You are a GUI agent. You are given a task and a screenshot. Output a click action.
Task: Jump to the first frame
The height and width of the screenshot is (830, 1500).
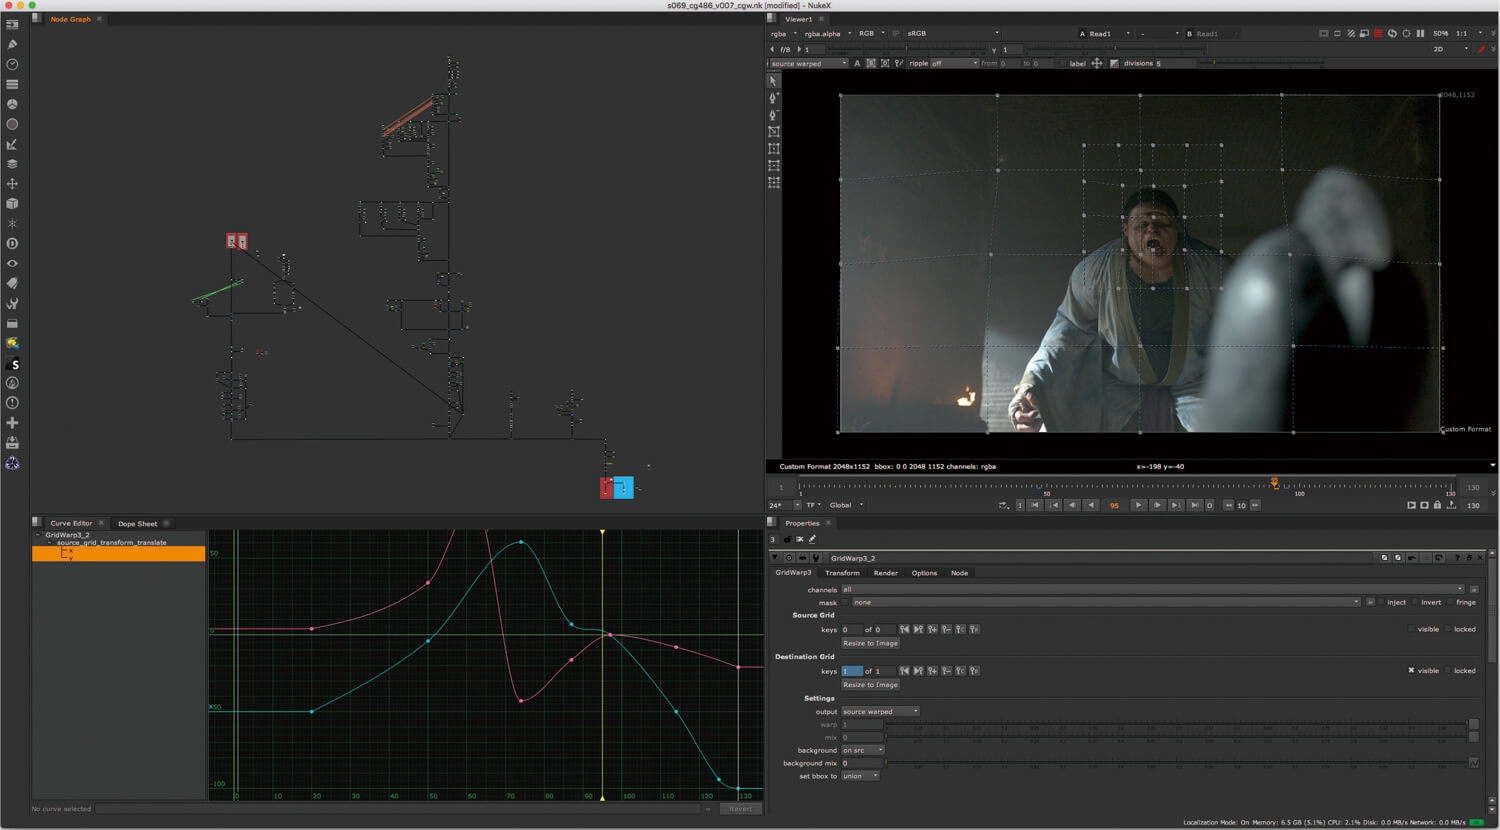point(1035,505)
